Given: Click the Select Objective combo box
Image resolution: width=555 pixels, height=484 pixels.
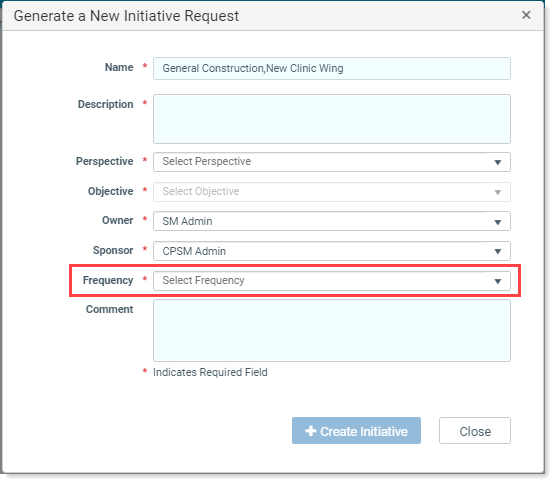Looking at the screenshot, I should pos(332,192).
